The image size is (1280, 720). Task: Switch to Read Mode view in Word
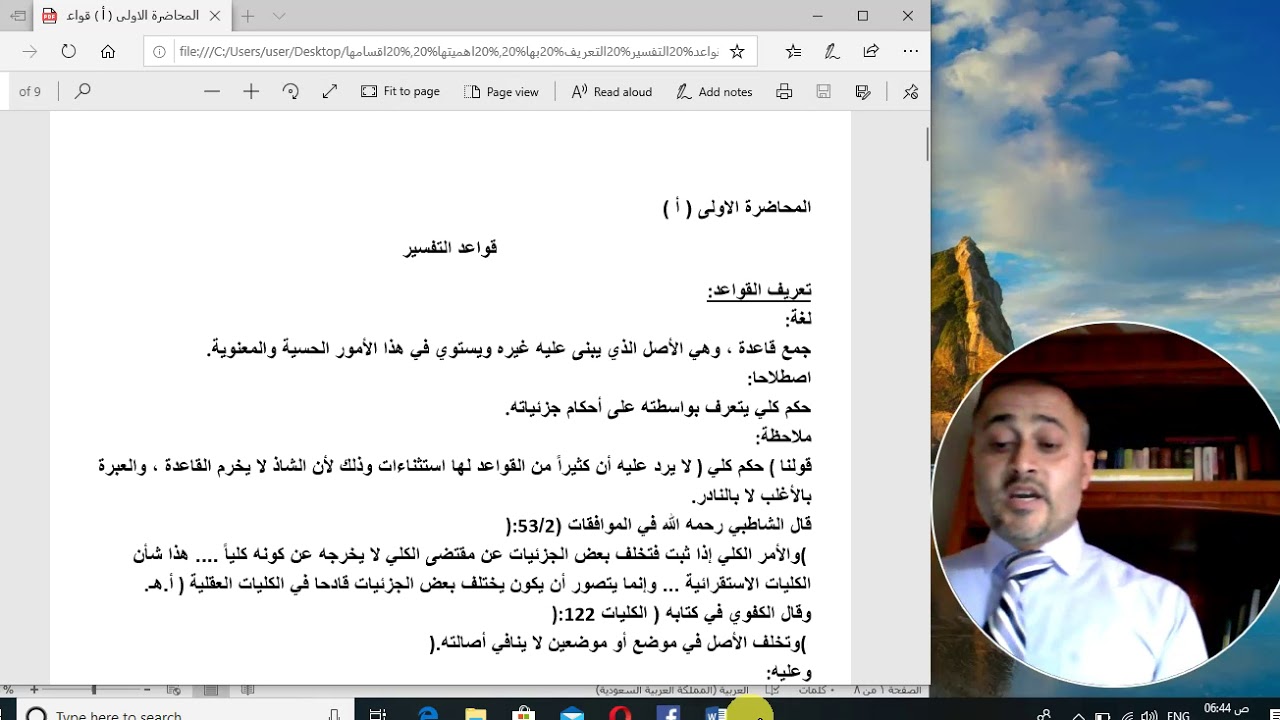247,690
